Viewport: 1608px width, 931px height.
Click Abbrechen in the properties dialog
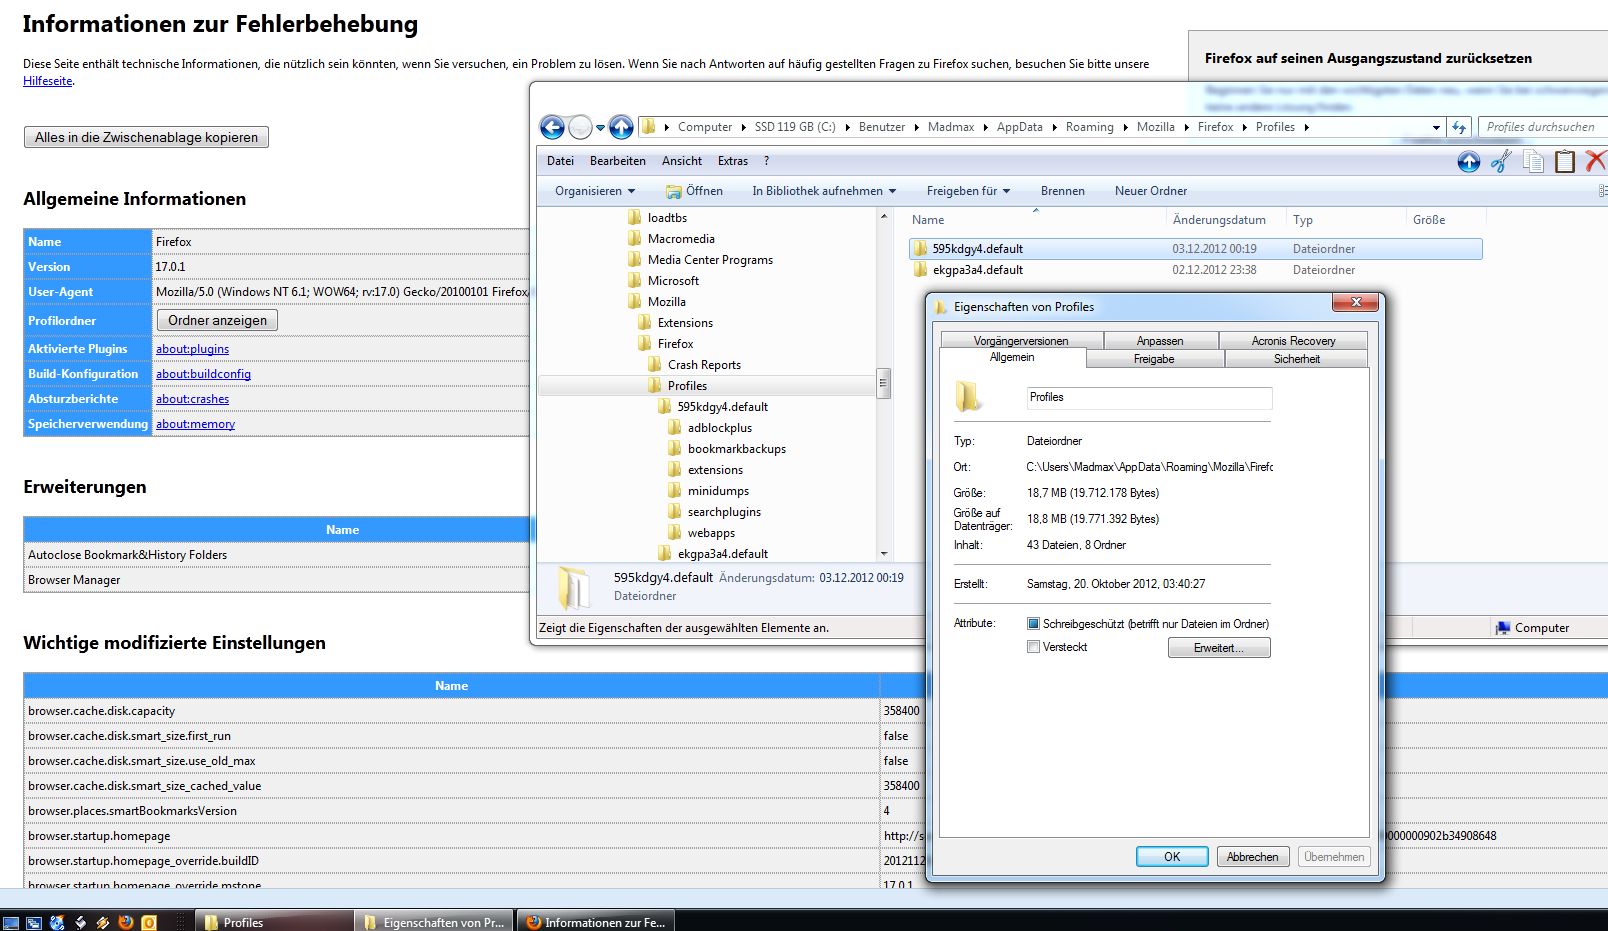tap(1252, 857)
